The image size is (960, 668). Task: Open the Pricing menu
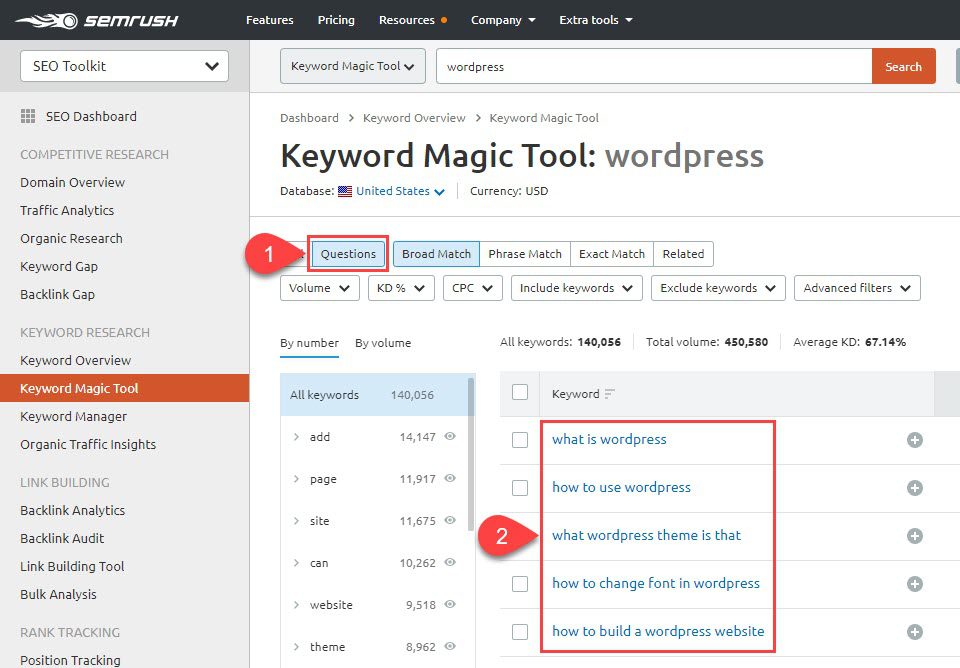tap(335, 20)
